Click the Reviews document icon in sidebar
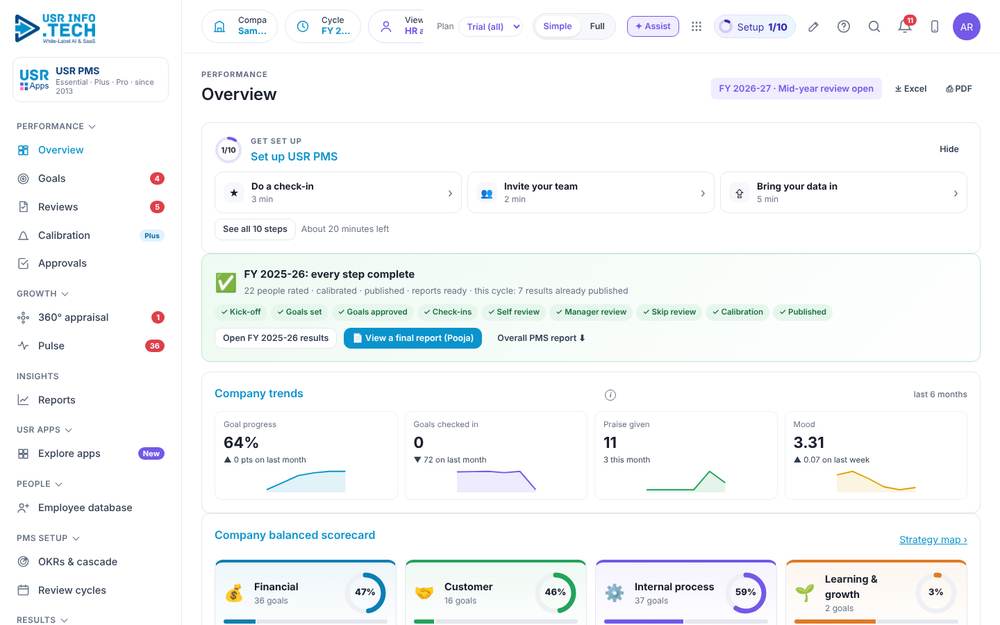Image resolution: width=1000 pixels, height=625 pixels. click(23, 207)
